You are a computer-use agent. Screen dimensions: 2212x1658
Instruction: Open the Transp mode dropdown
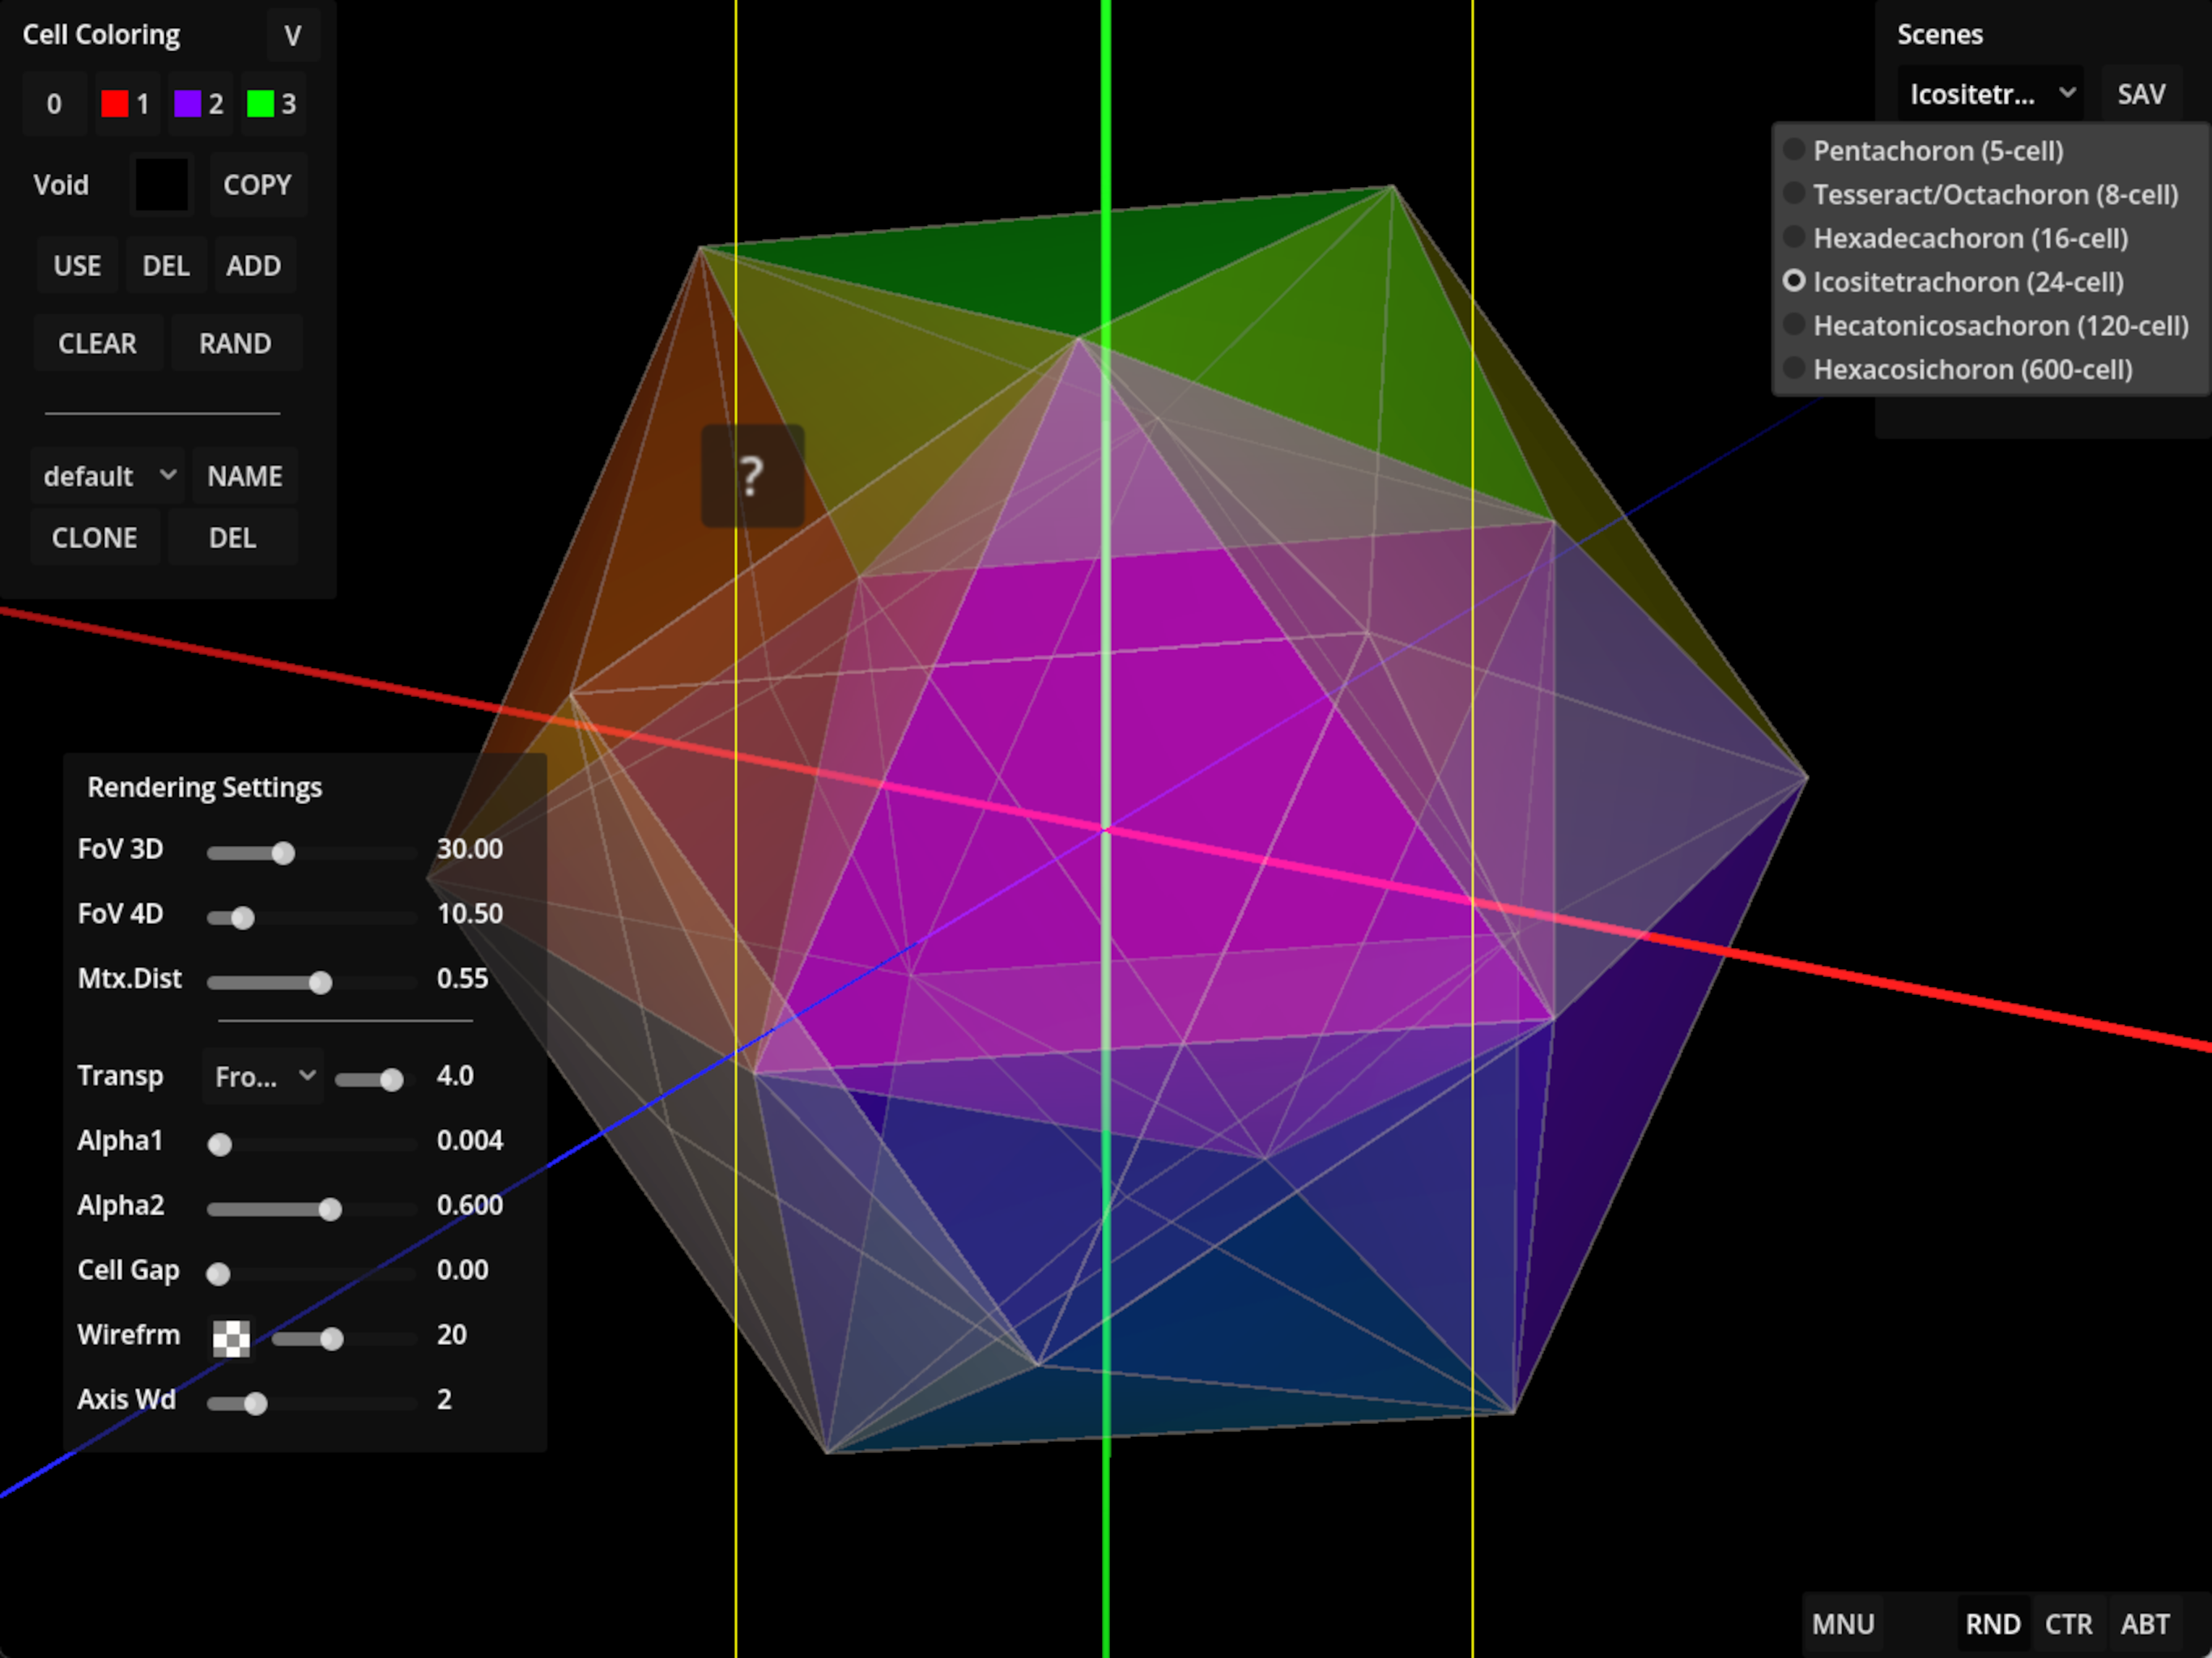click(x=263, y=1076)
